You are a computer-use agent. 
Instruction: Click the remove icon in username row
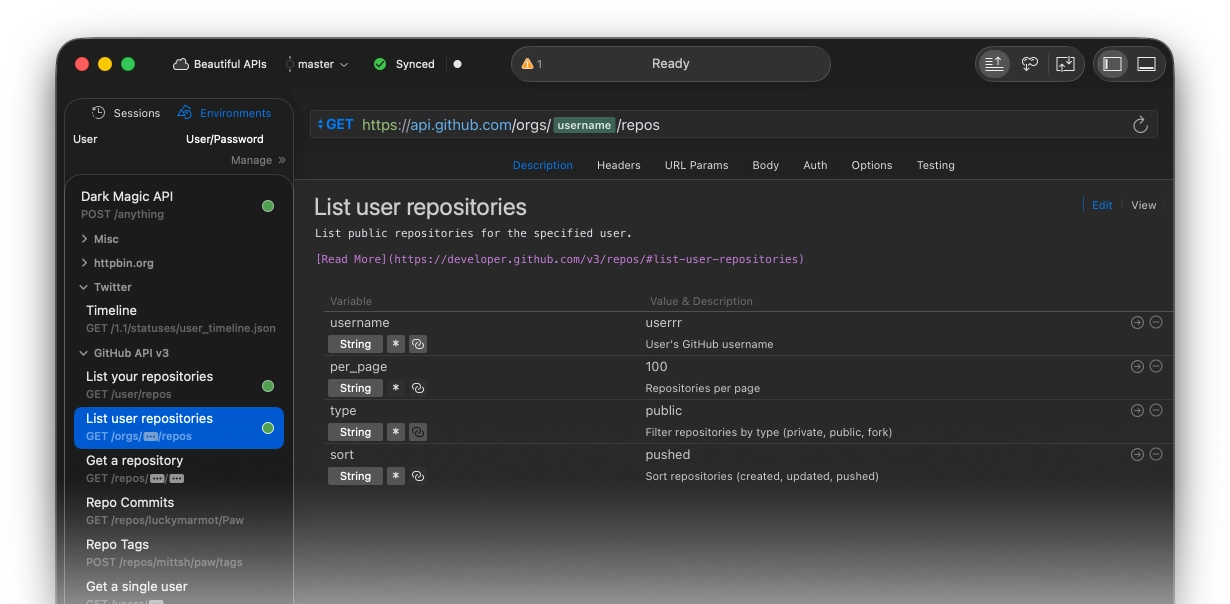tap(1156, 323)
